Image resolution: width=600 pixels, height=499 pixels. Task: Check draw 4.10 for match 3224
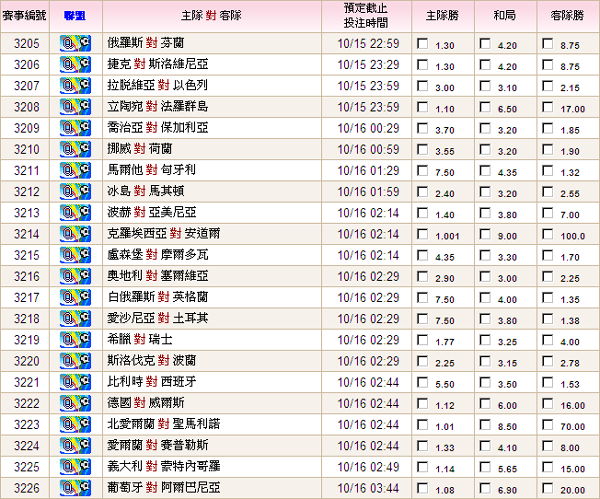pos(485,446)
